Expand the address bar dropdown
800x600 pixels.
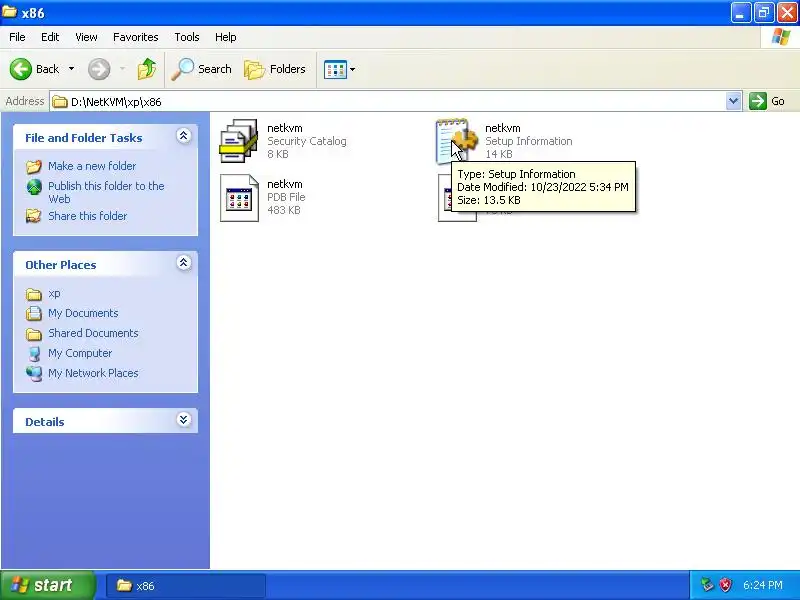[733, 102]
